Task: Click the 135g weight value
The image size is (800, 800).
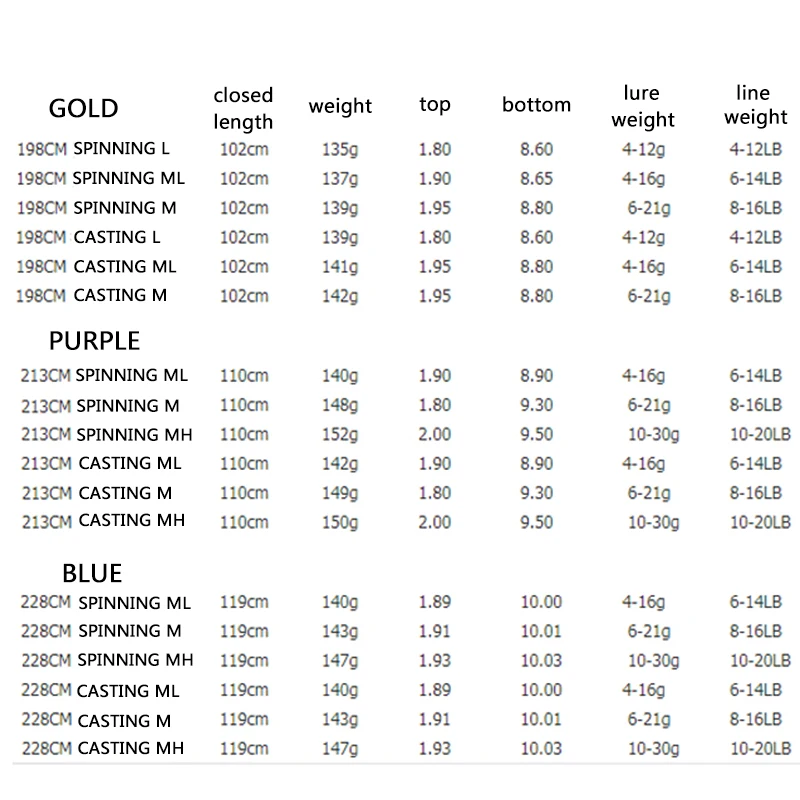Action: pos(340,150)
